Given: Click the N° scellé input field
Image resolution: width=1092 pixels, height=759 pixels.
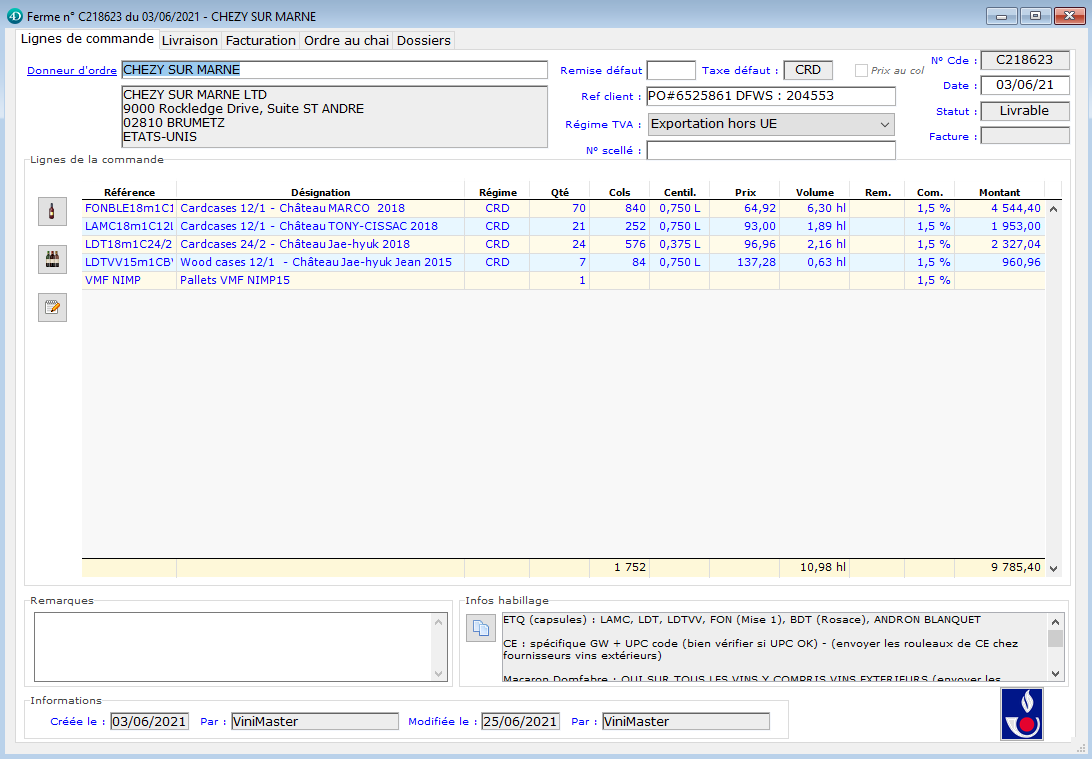Looking at the screenshot, I should click(770, 150).
